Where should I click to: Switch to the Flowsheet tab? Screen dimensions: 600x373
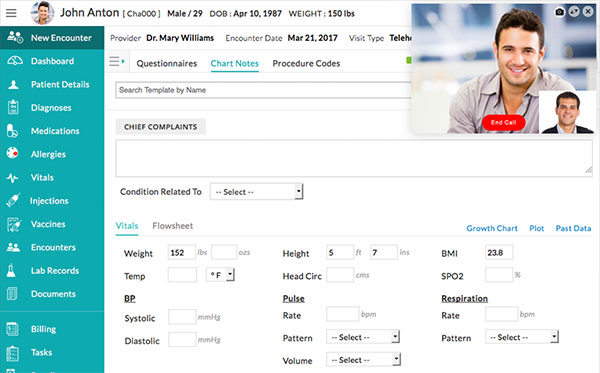tap(173, 226)
